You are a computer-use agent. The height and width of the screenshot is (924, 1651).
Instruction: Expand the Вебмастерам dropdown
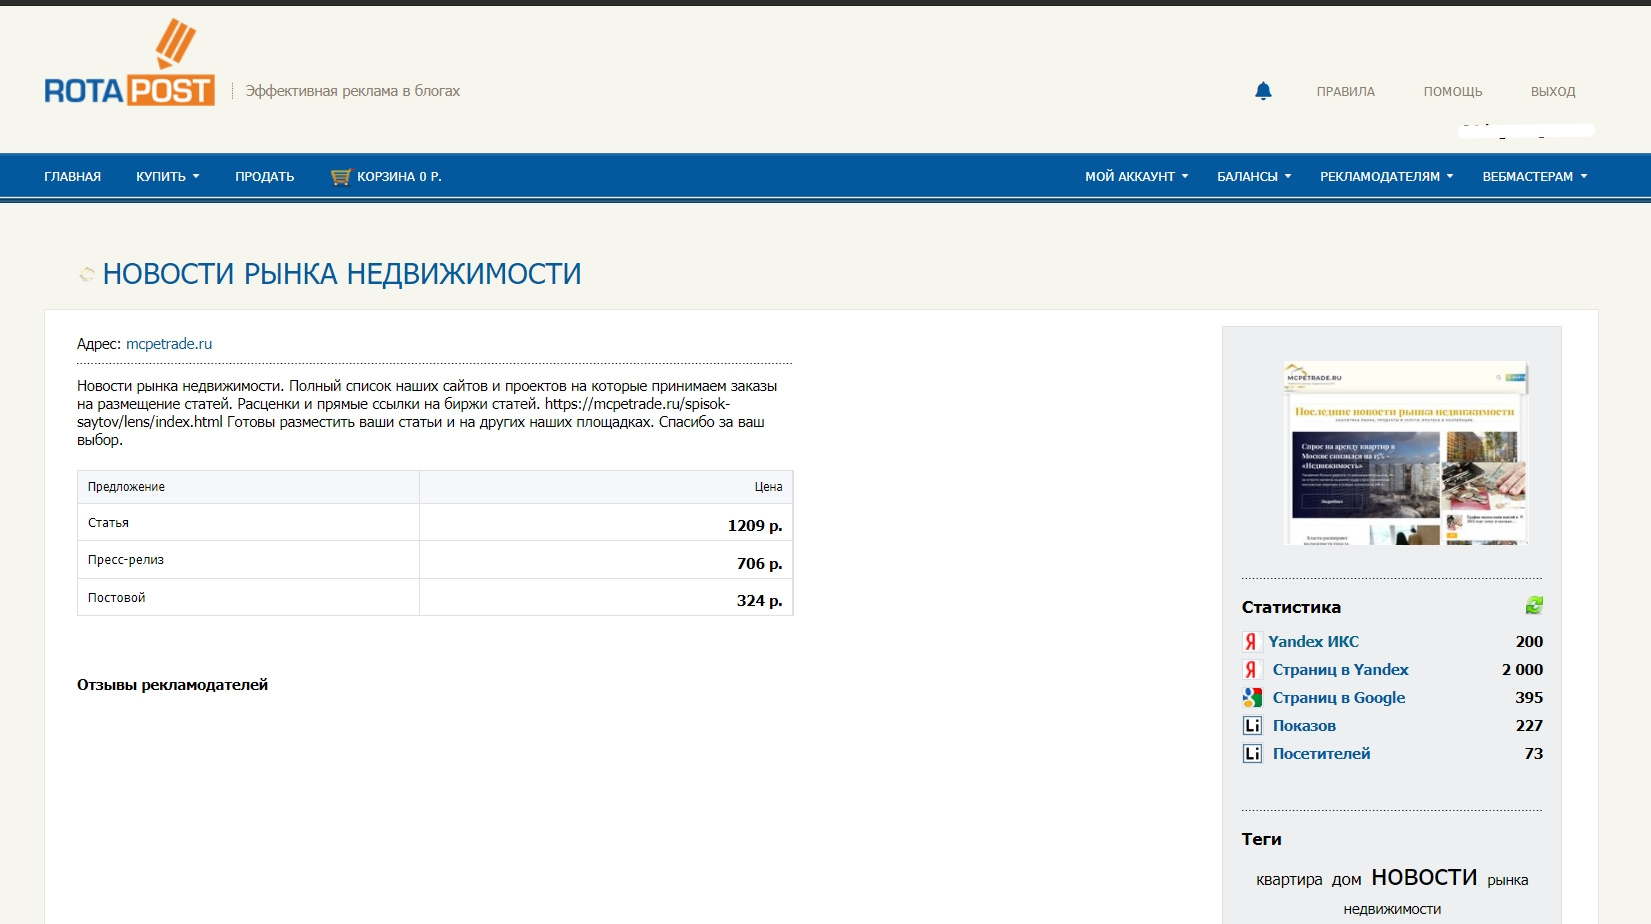pos(1535,177)
